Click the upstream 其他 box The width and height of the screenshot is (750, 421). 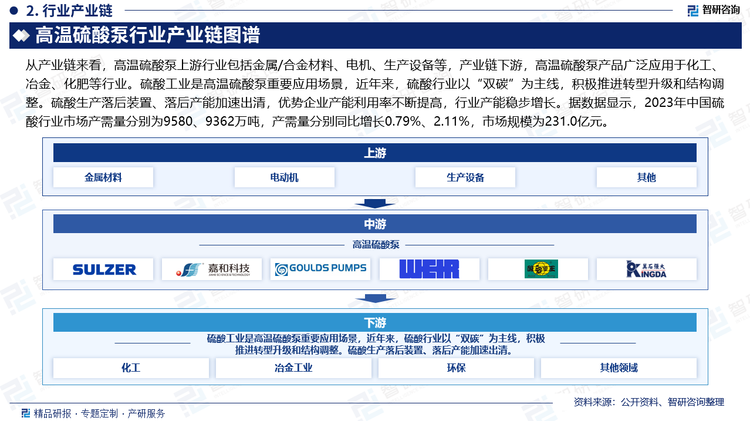(x=646, y=177)
